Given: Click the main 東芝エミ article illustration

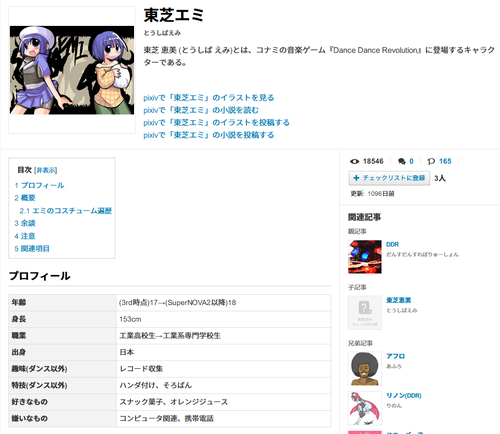Looking at the screenshot, I should [x=72, y=70].
